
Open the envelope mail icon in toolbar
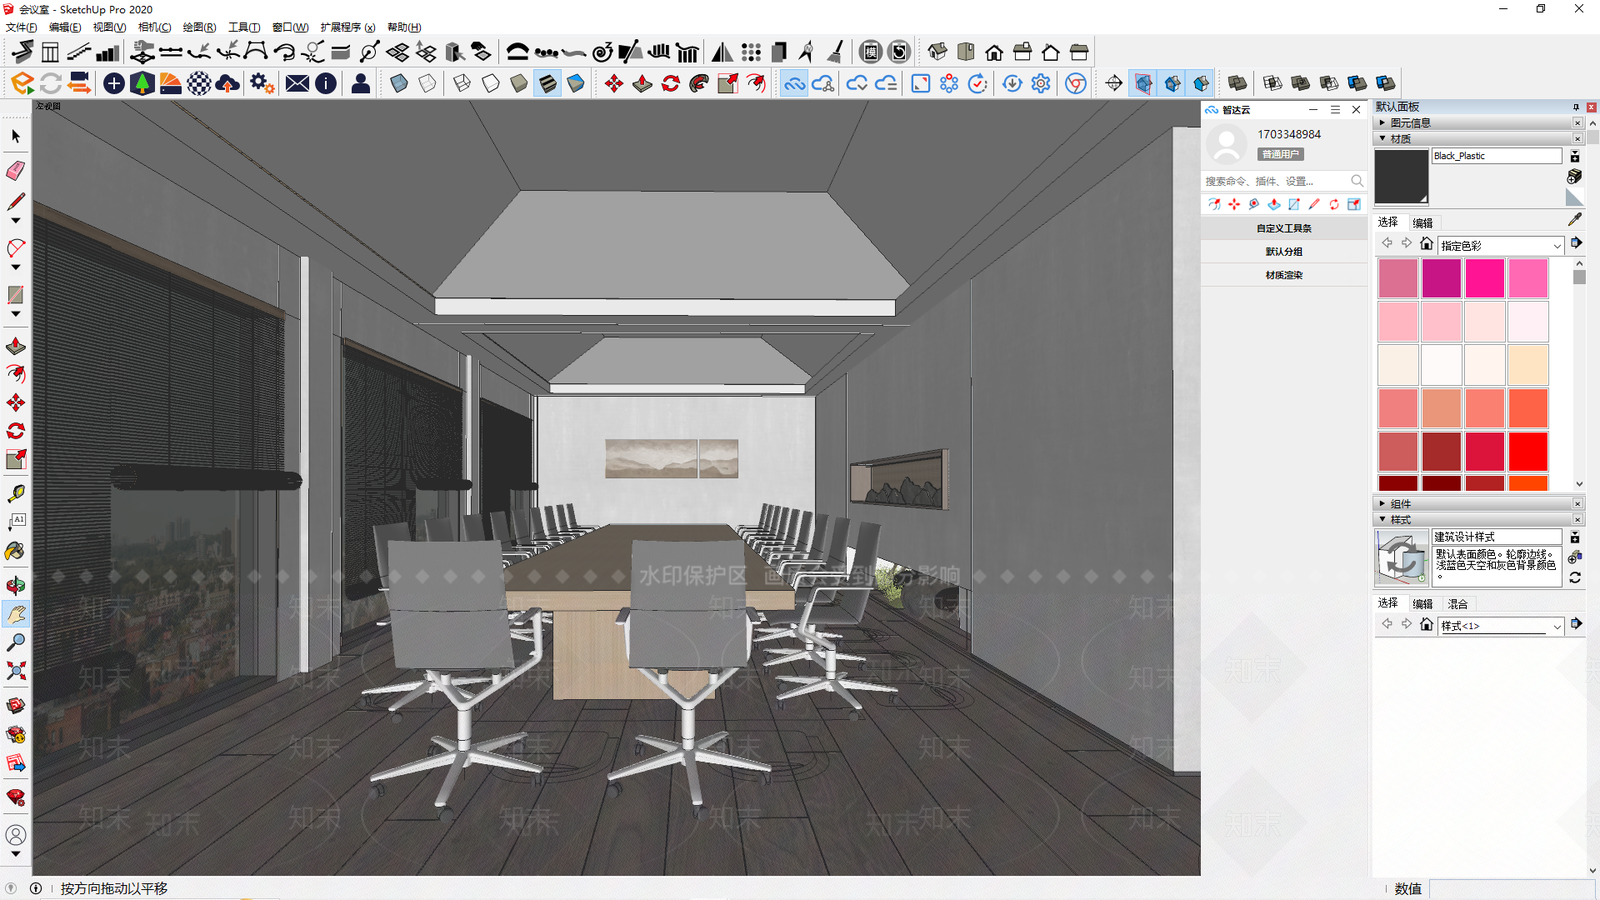pos(297,83)
